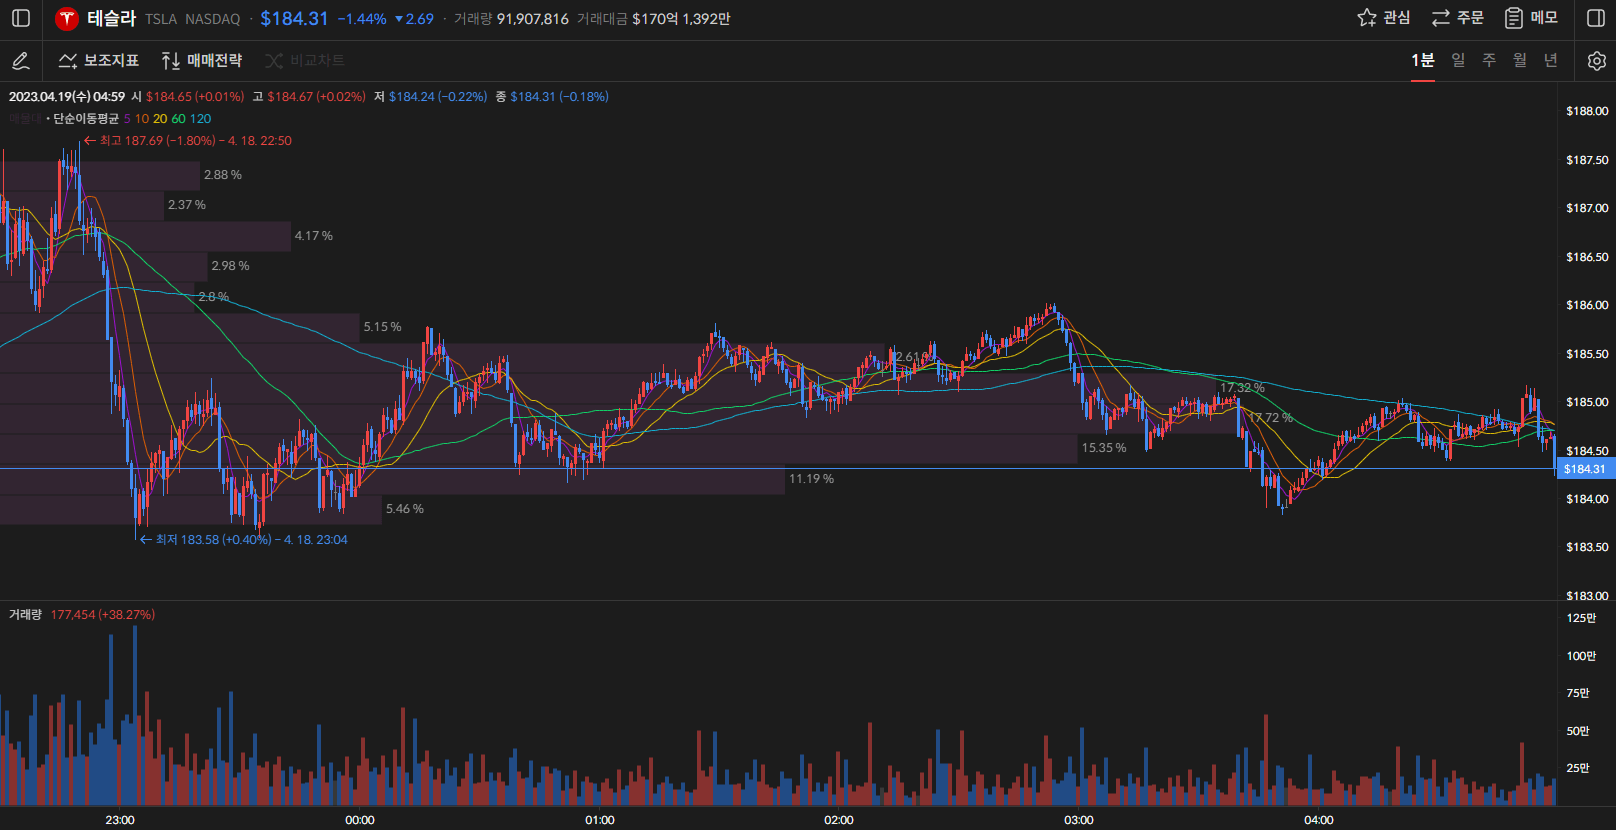The height and width of the screenshot is (830, 1616).
Task: Click the 00:00 time axis label
Action: click(360, 820)
